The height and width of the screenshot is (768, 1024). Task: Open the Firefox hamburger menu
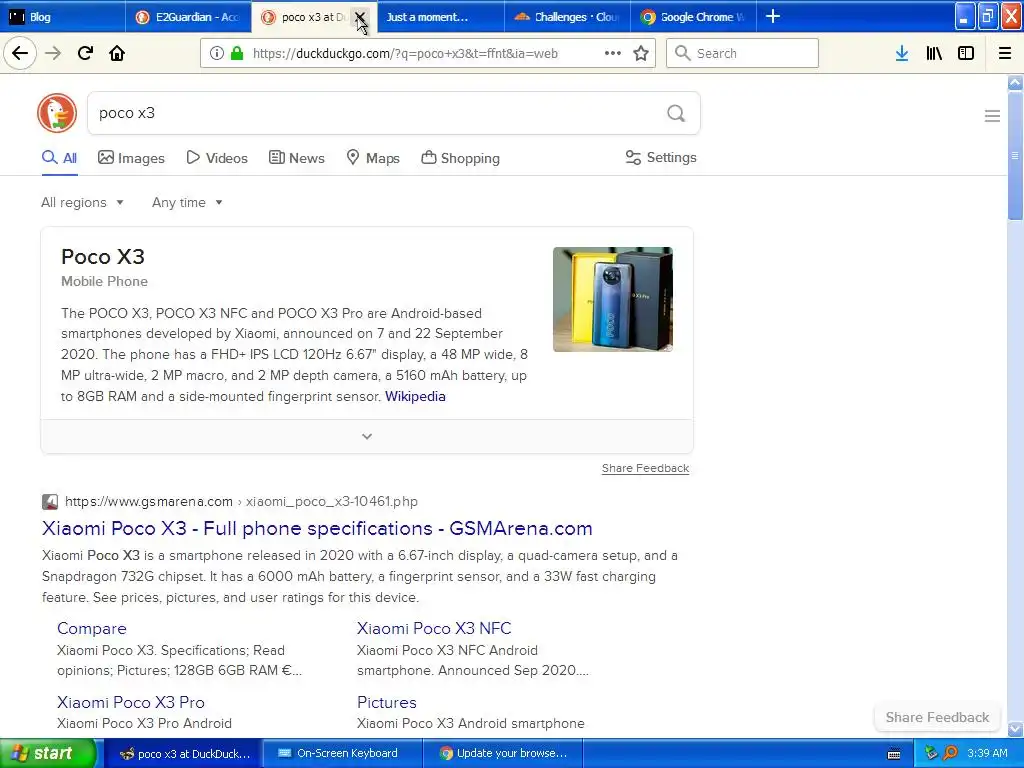[x=1005, y=53]
